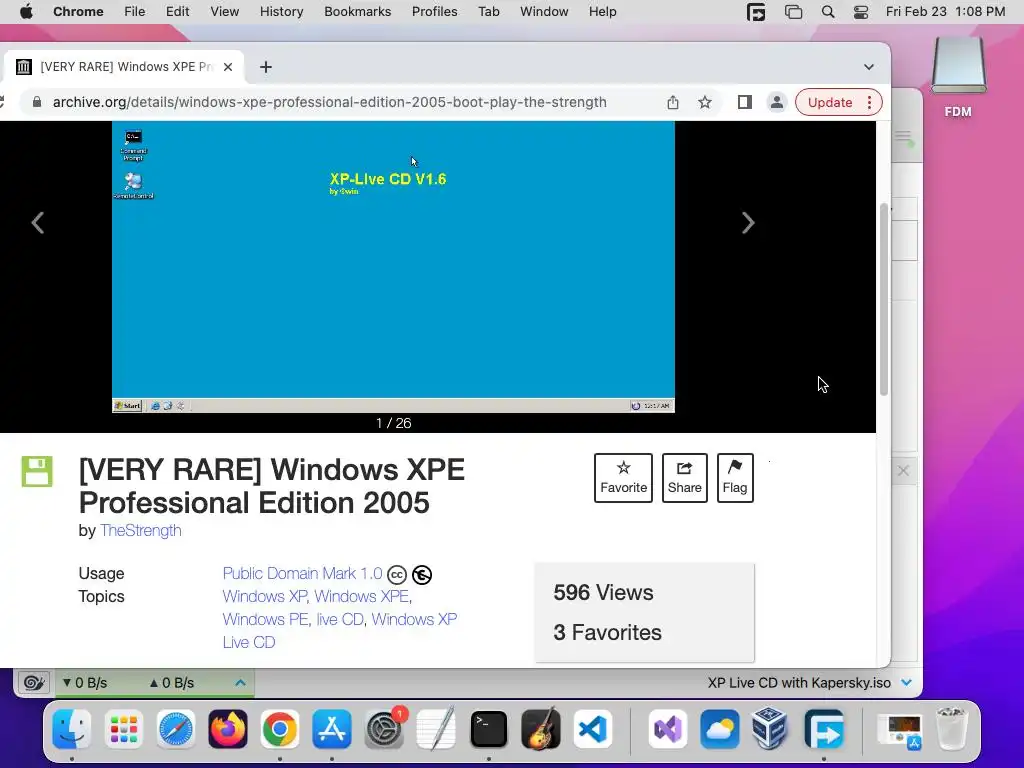Open the Windows XPE topic link
The height and width of the screenshot is (768, 1024).
[362, 596]
